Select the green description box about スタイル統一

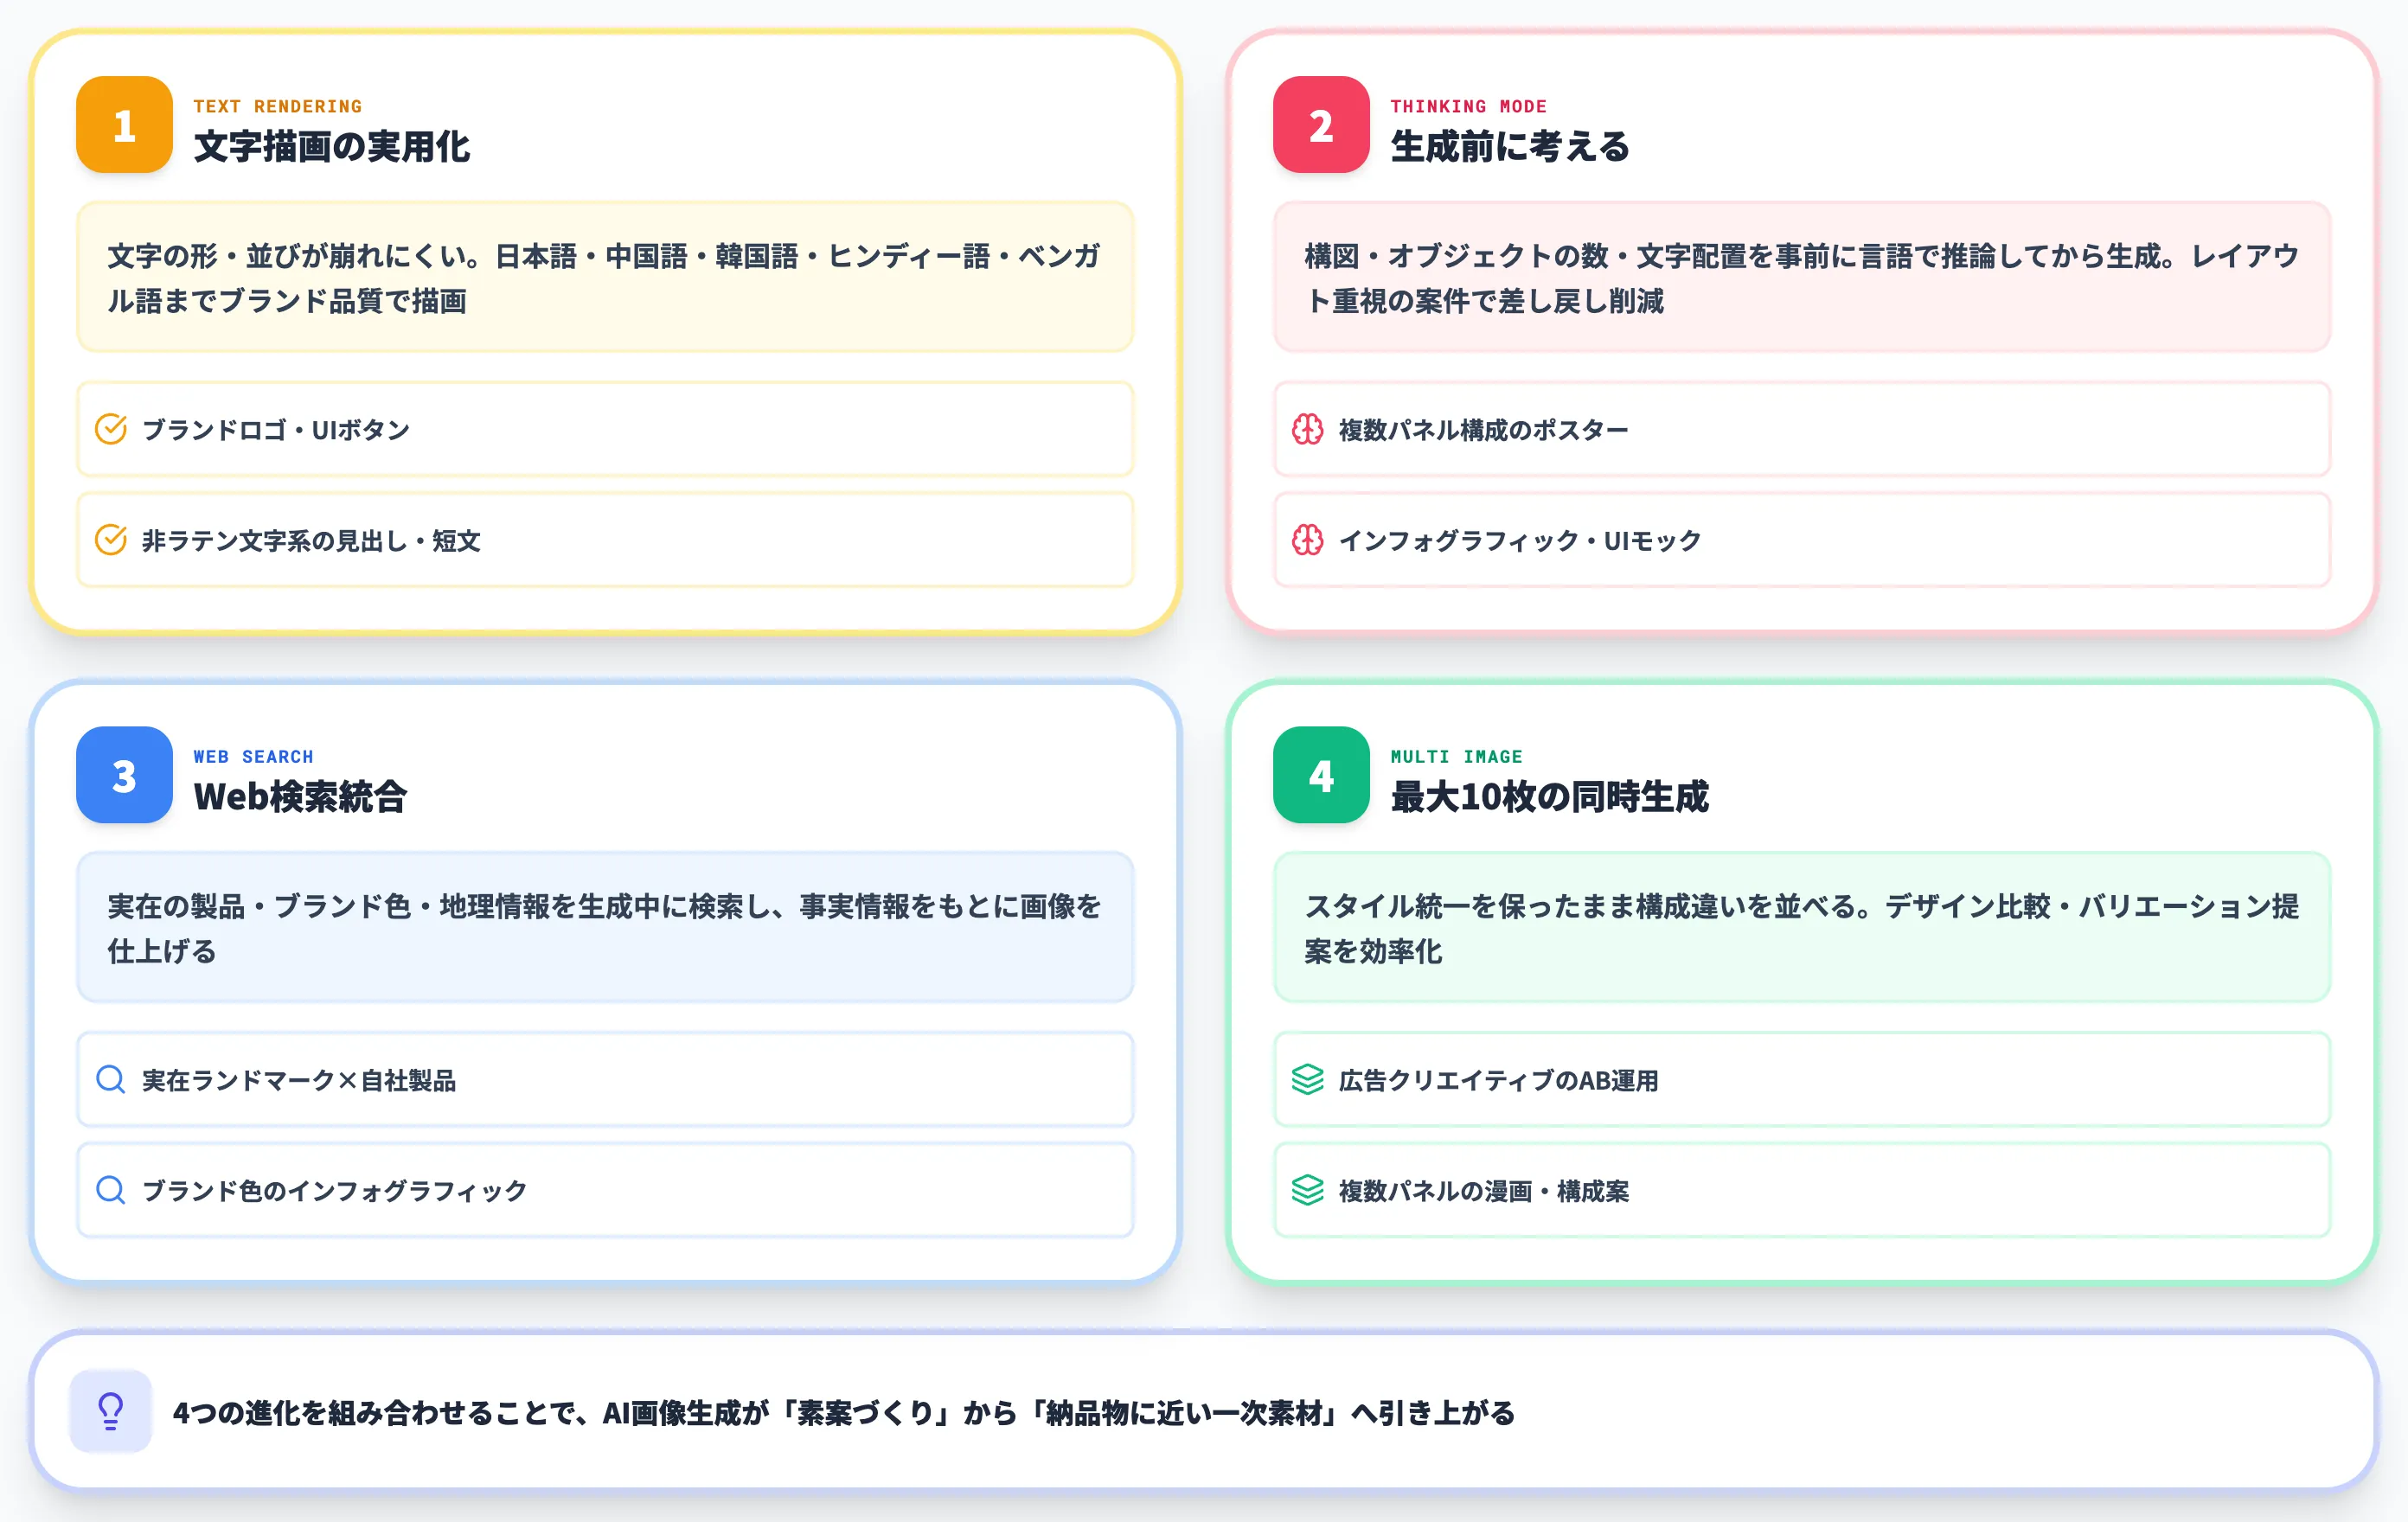[x=1800, y=929]
